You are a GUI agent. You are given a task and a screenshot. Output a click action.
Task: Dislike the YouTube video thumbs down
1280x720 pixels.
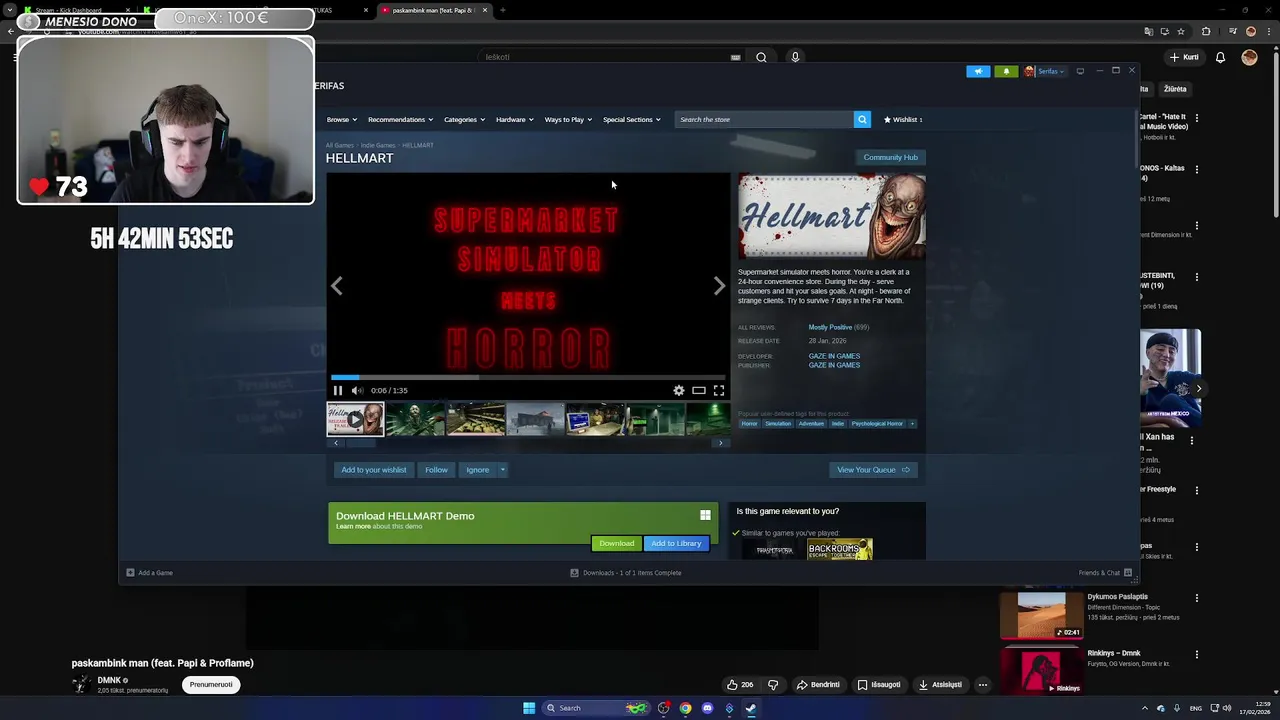pyautogui.click(x=773, y=685)
